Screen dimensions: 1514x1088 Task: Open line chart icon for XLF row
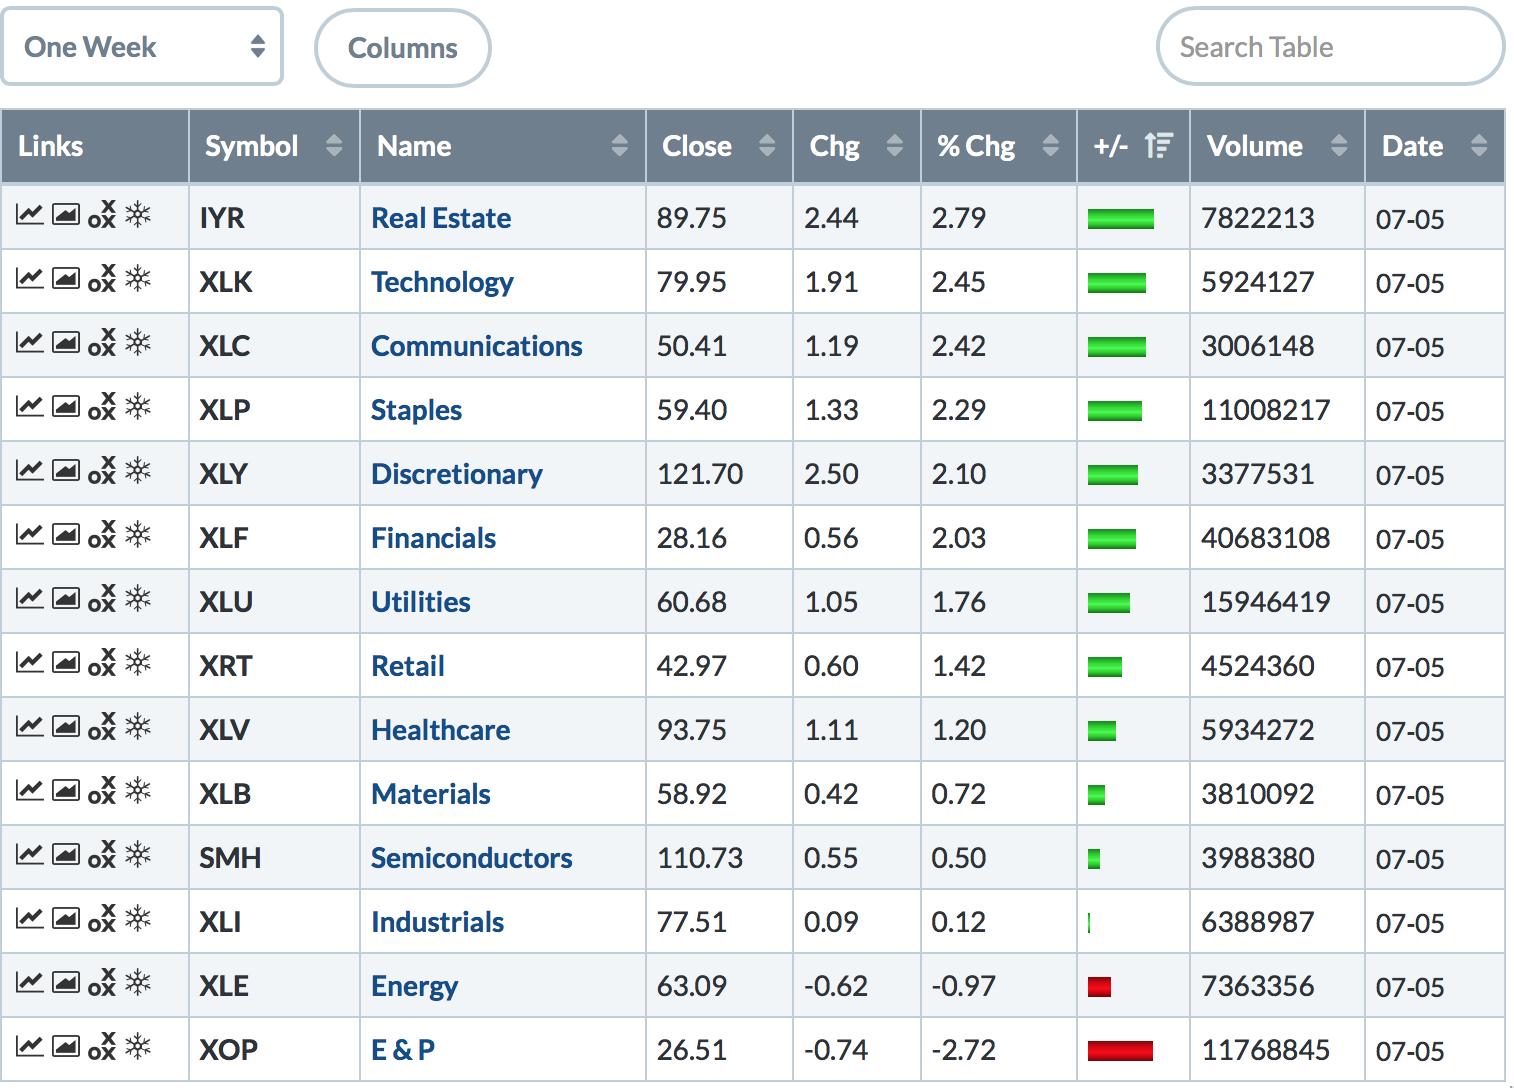pos(29,535)
